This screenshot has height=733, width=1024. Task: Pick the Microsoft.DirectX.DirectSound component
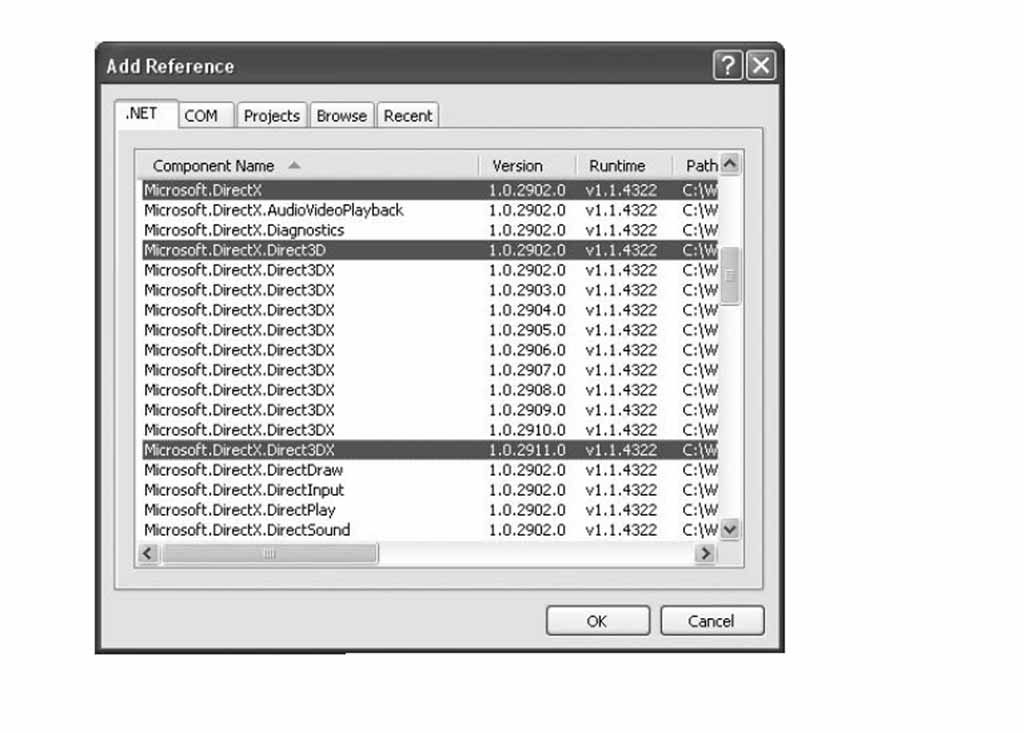point(430,530)
